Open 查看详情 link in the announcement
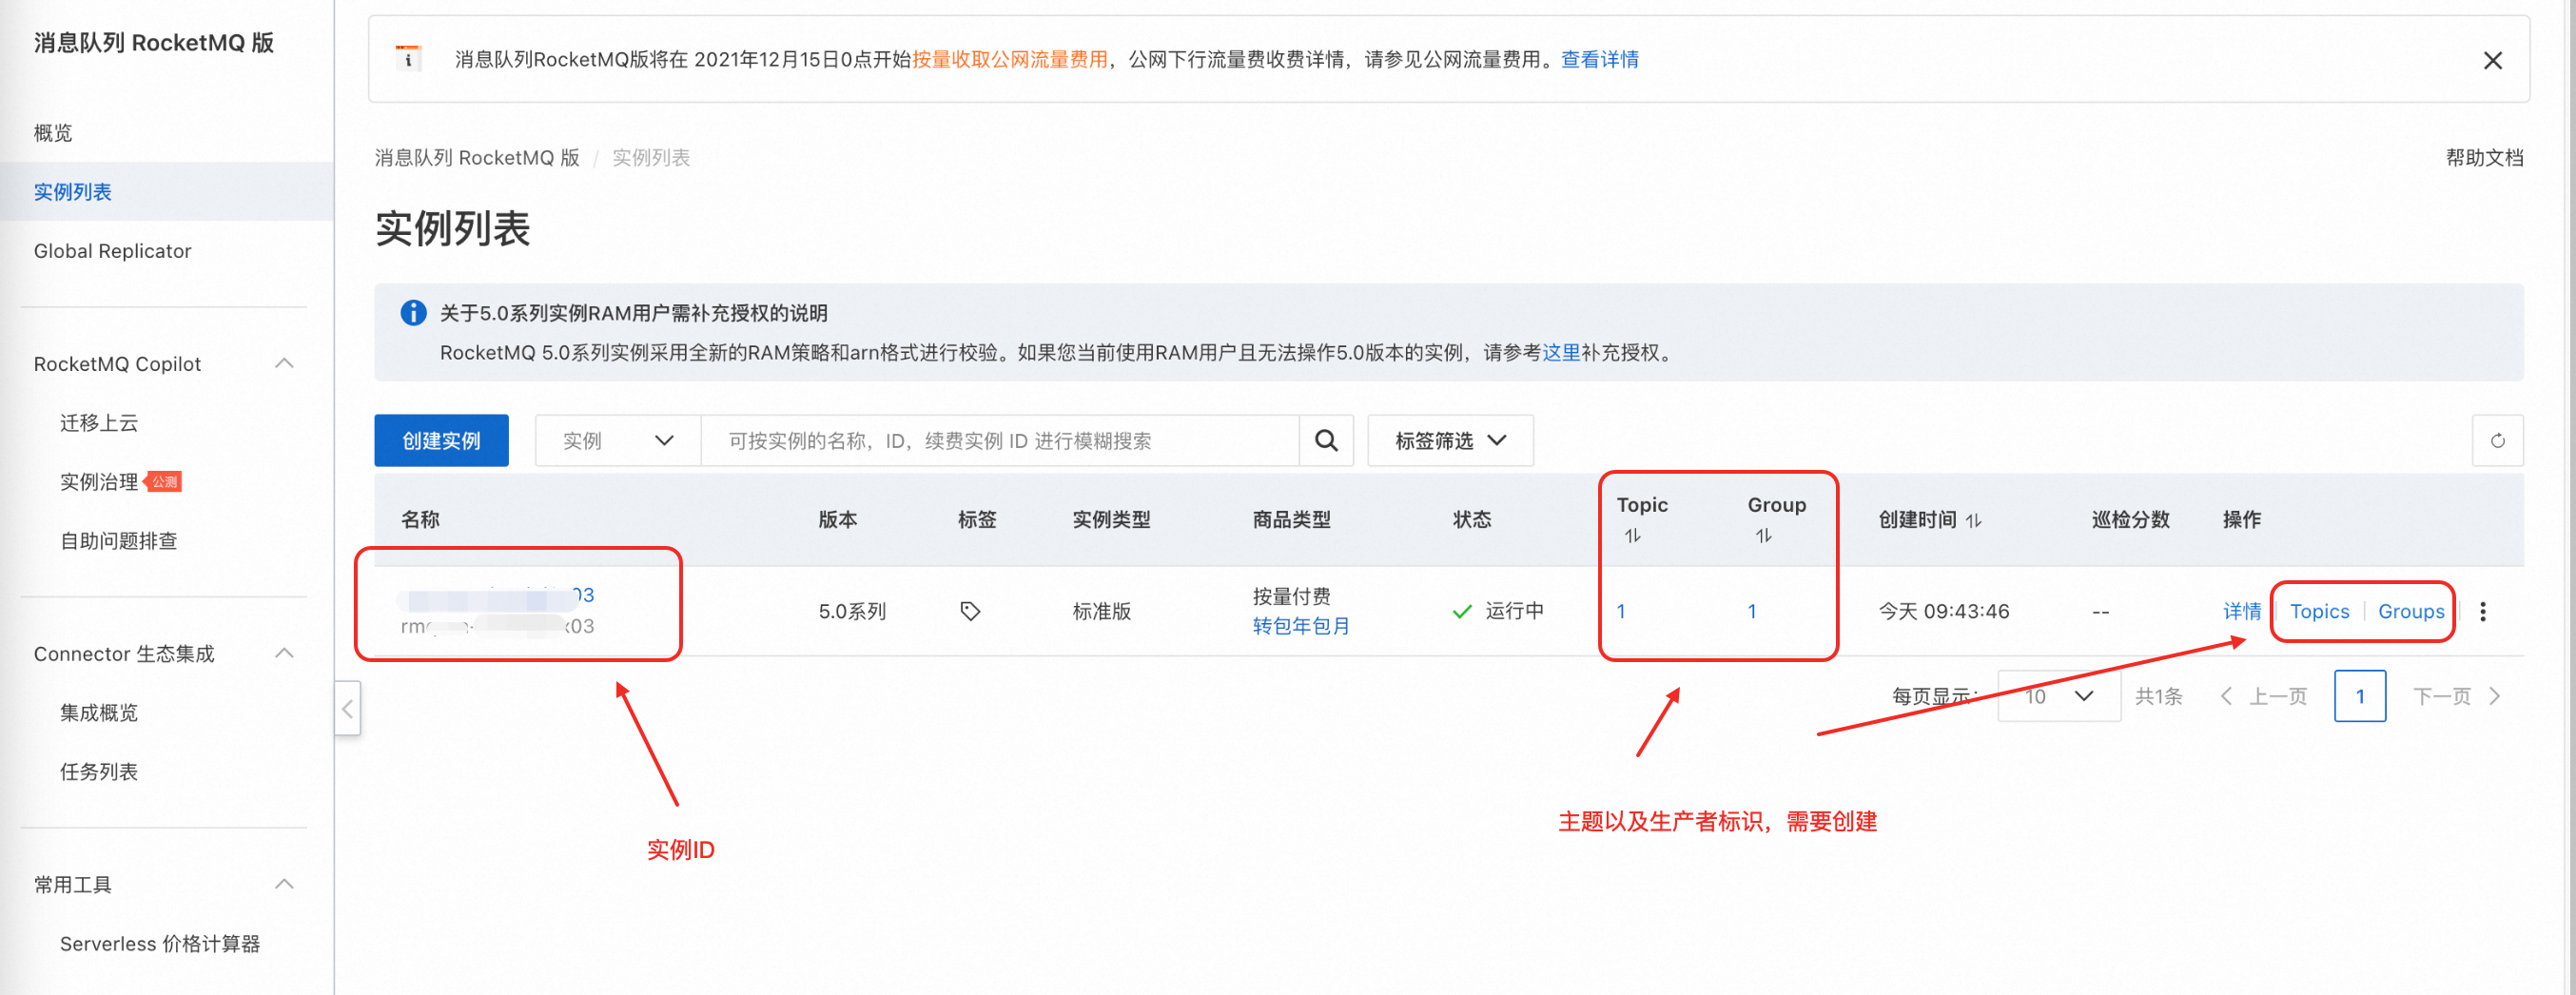 [1599, 60]
